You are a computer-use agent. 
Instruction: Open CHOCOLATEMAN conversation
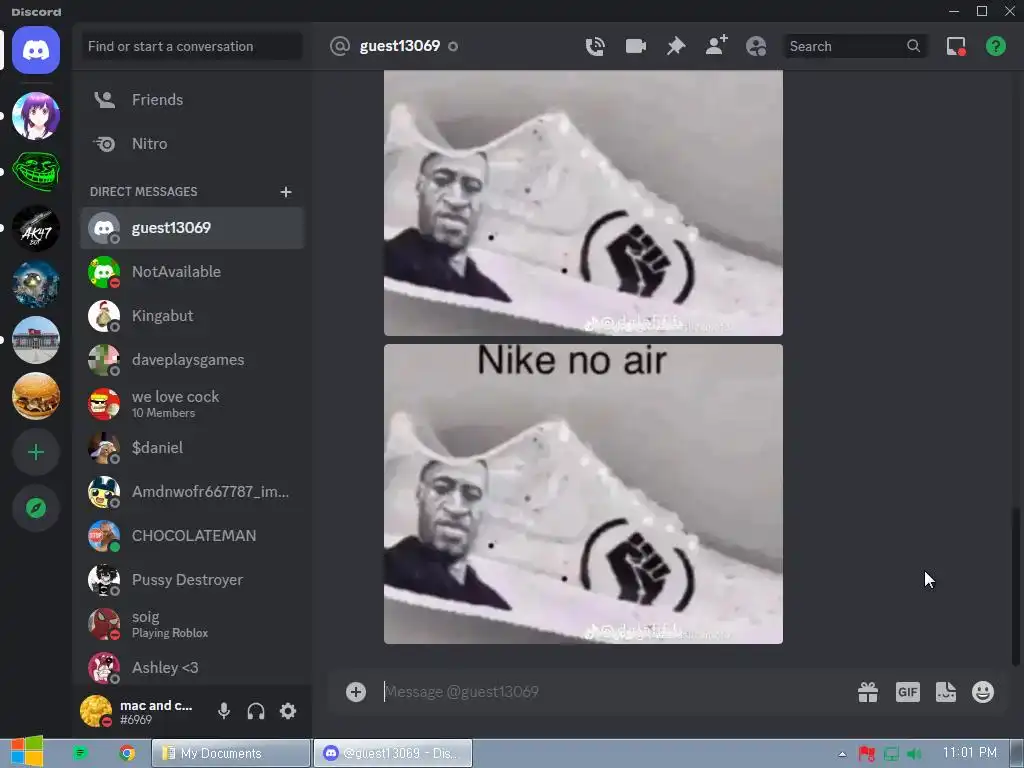pos(192,536)
